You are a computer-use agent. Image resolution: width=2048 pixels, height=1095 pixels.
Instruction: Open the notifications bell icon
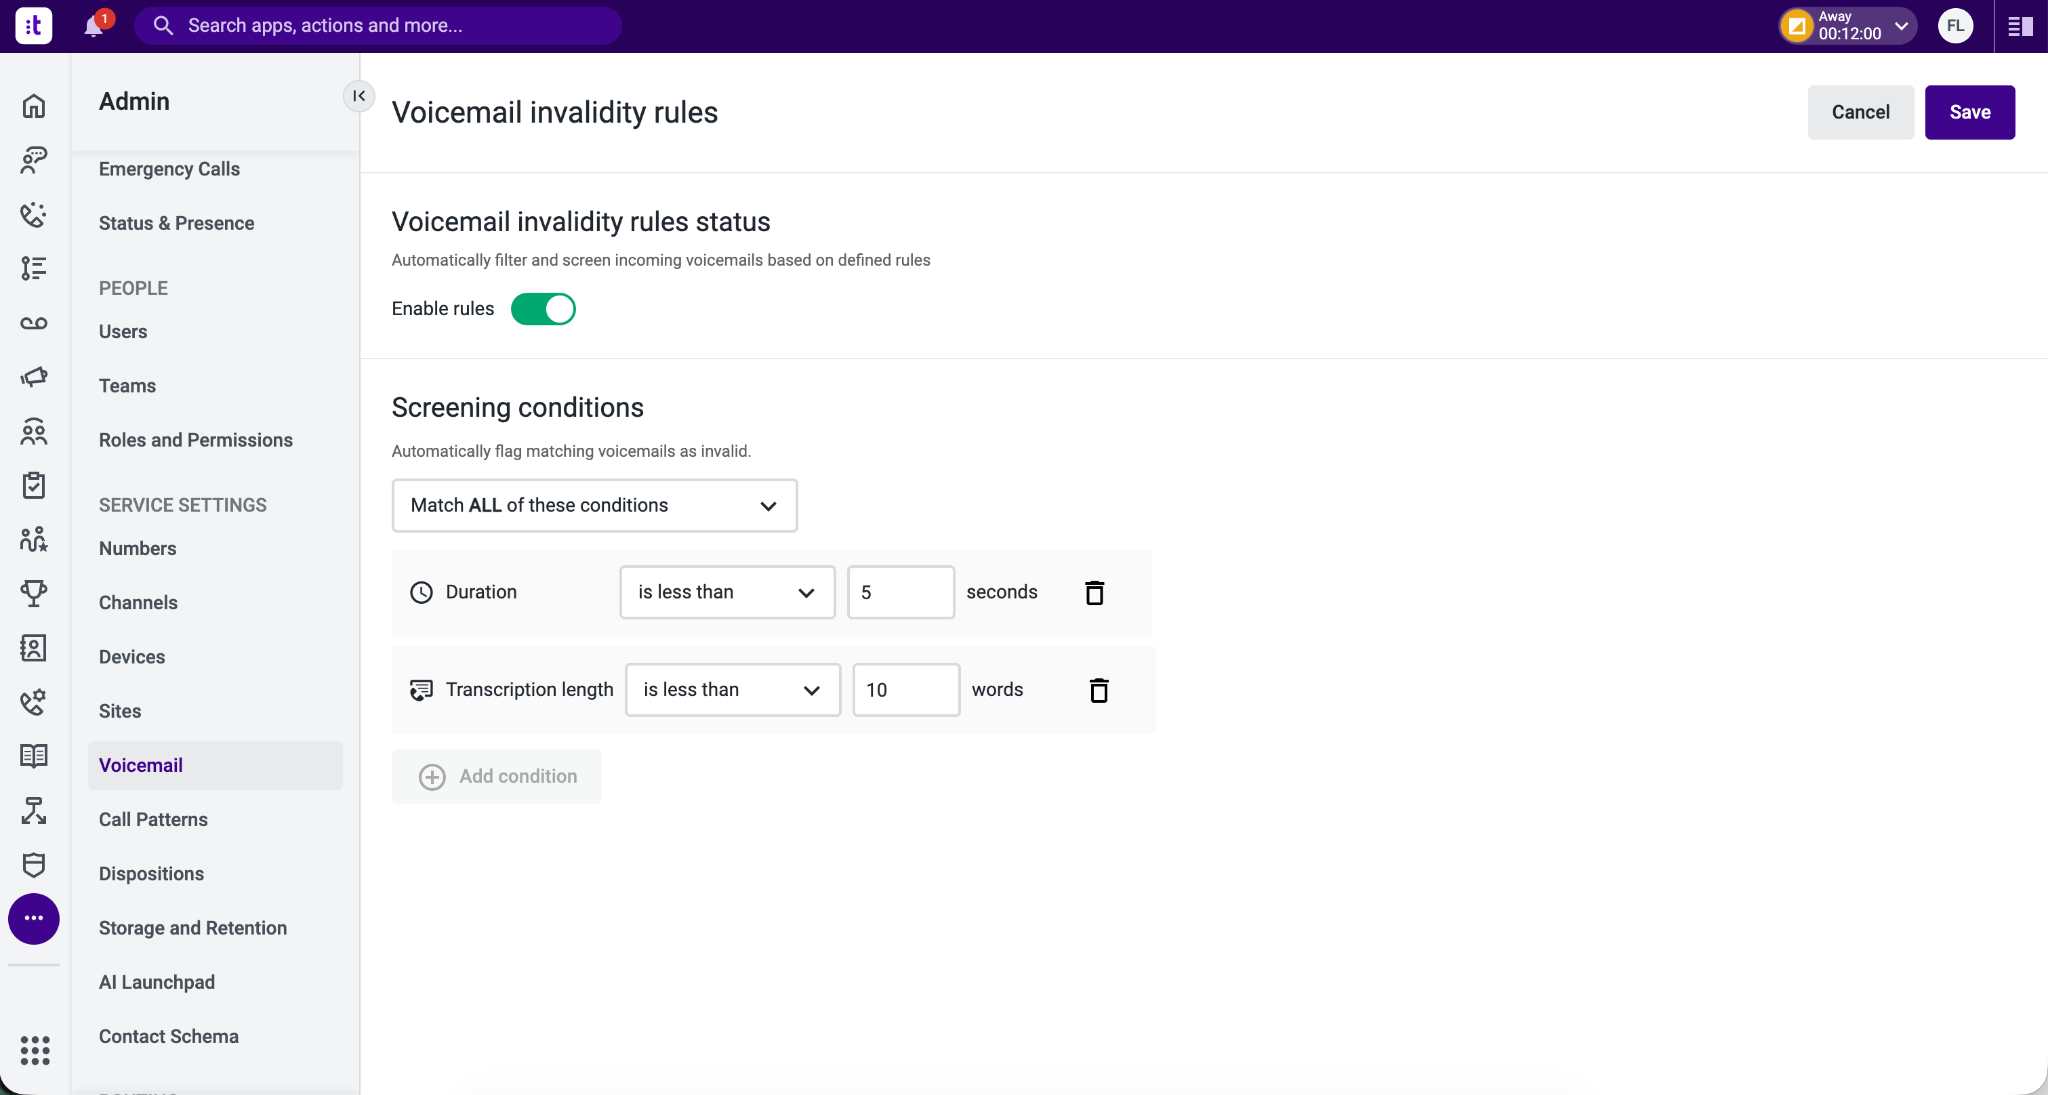pyautogui.click(x=95, y=25)
